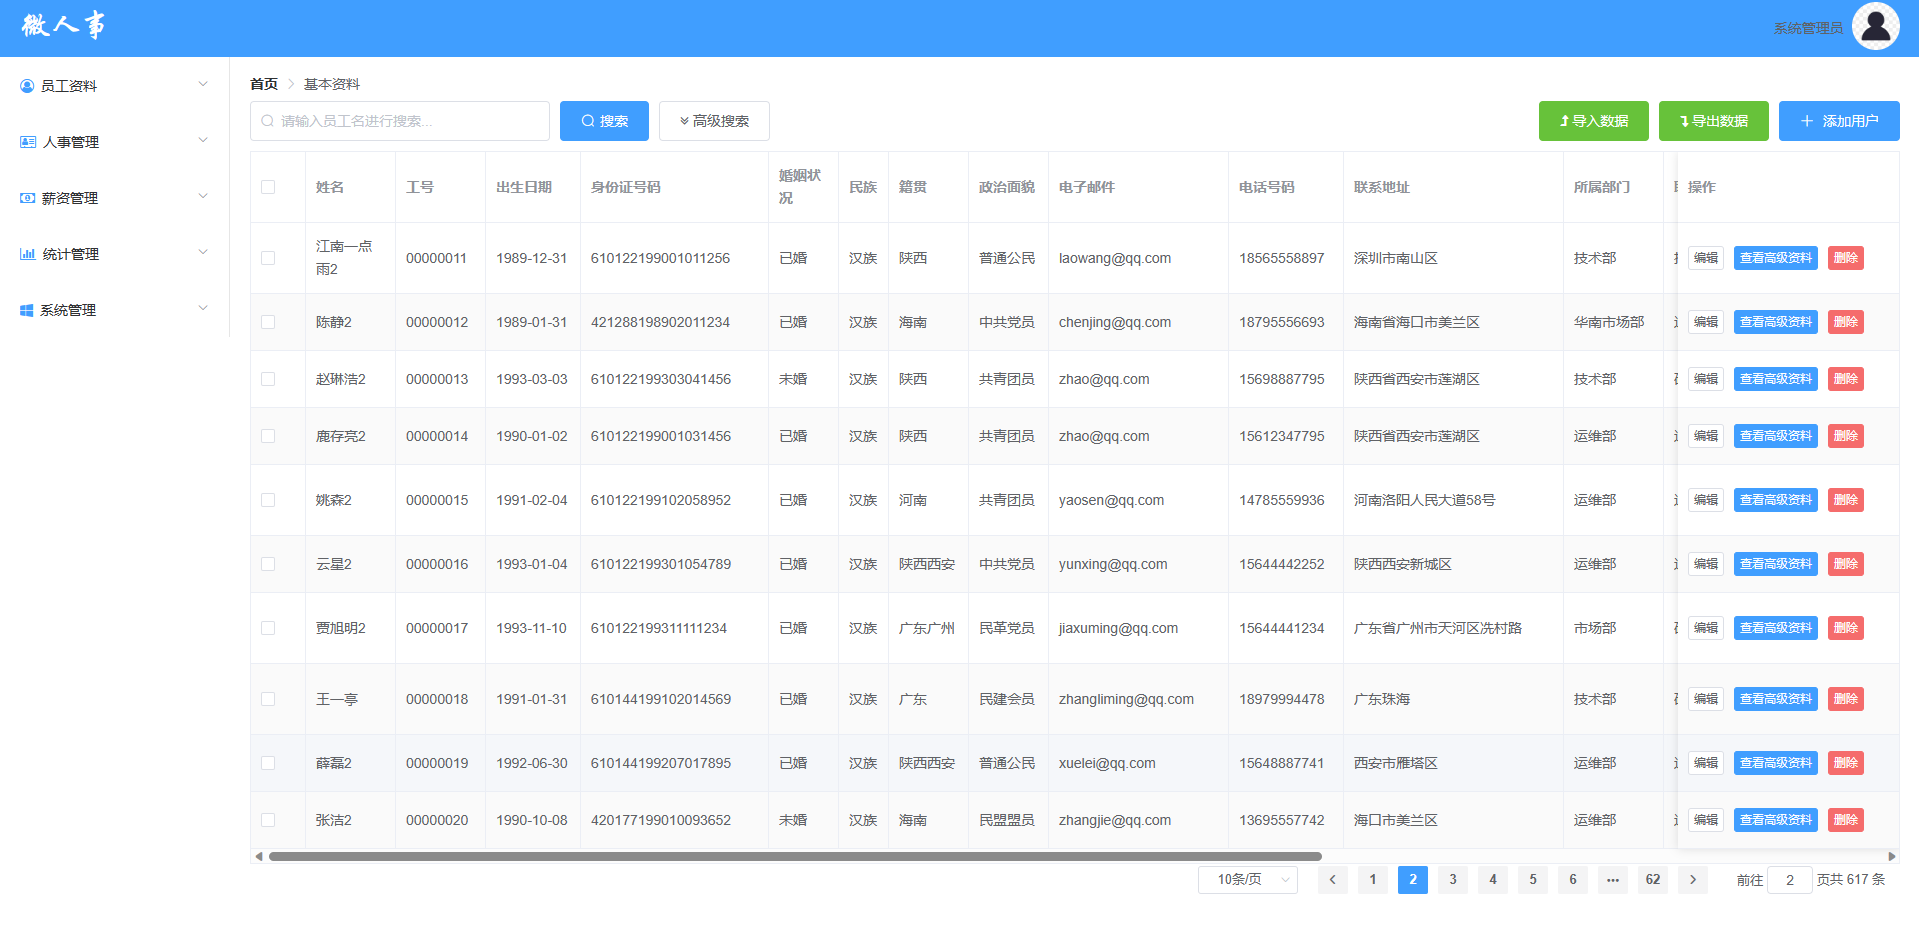View advanced info for 陈静2

1776,322
